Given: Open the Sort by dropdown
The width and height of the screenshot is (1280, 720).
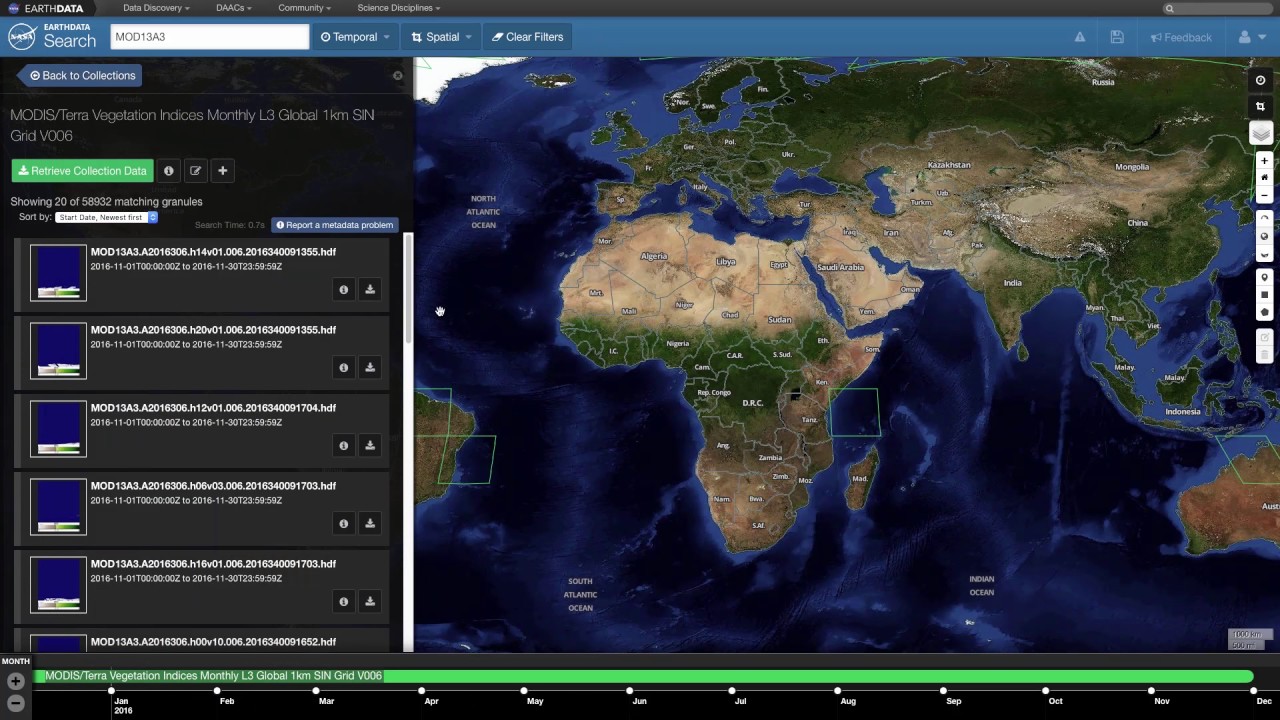Looking at the screenshot, I should pyautogui.click(x=107, y=217).
